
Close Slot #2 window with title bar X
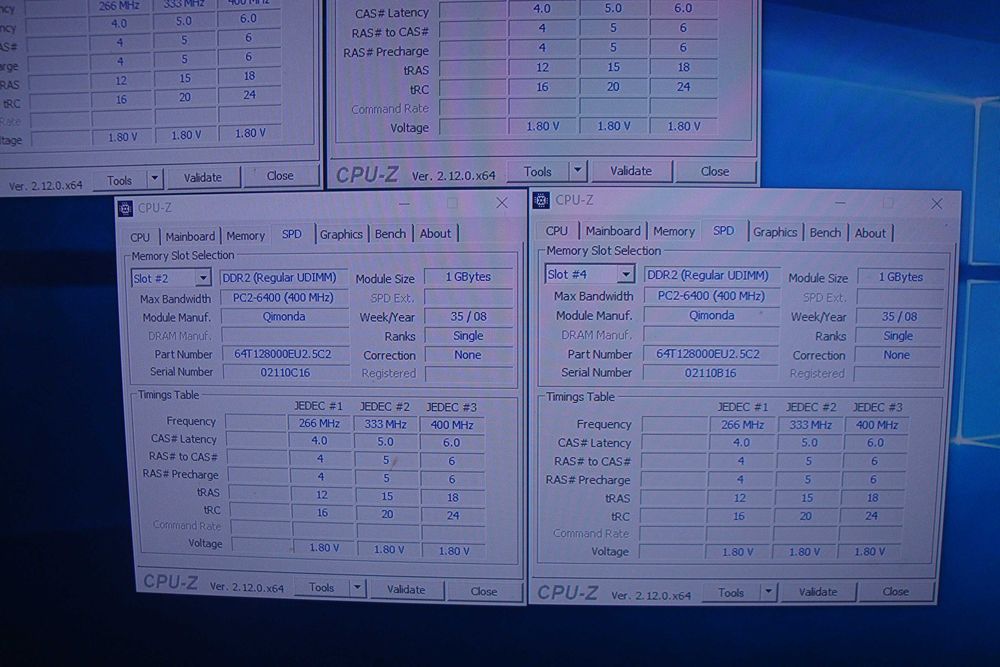click(502, 203)
